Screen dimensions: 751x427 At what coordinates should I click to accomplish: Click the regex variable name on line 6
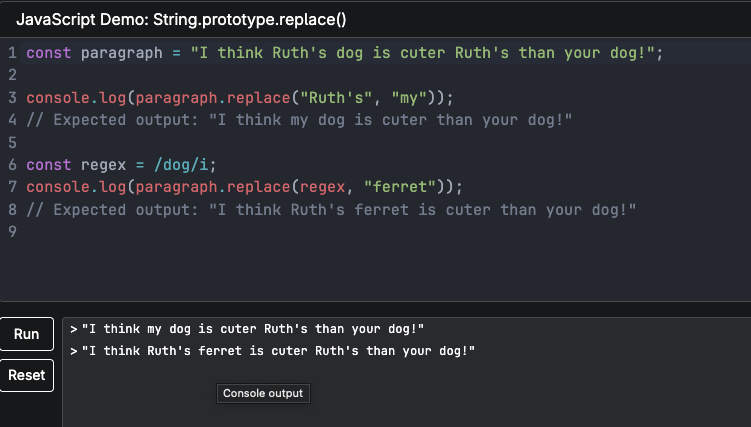(x=102, y=165)
